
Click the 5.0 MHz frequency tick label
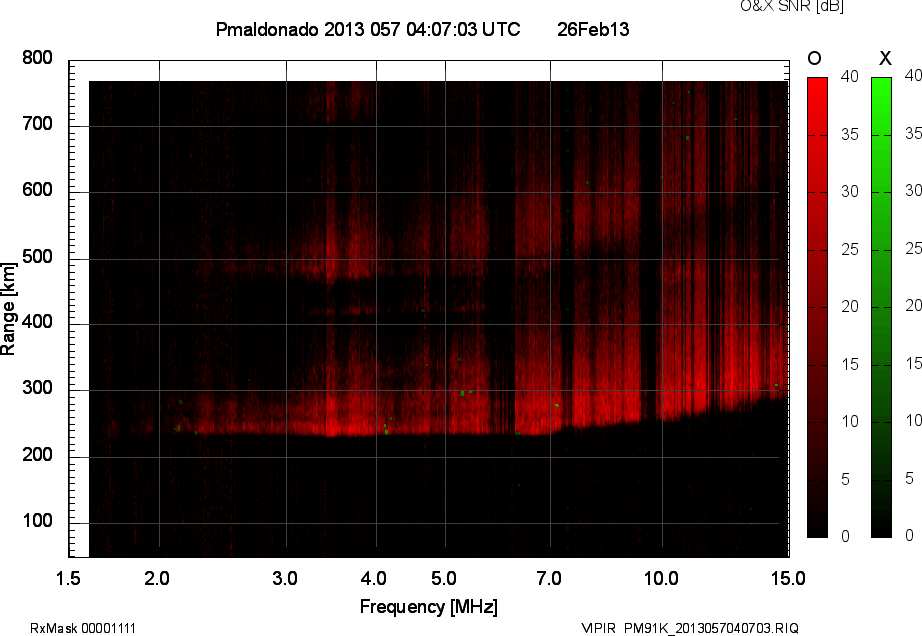point(444,578)
